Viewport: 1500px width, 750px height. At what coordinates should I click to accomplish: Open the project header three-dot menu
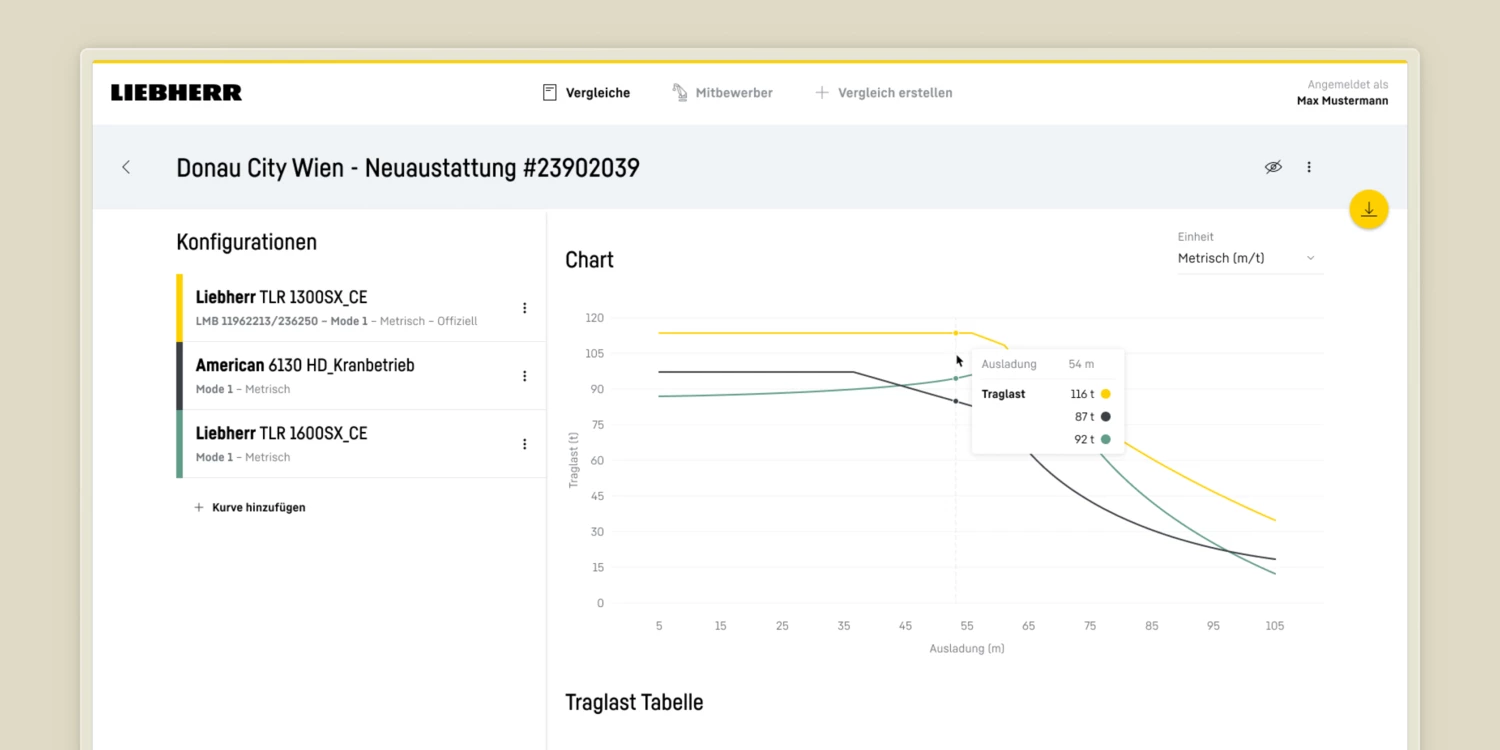click(1309, 167)
